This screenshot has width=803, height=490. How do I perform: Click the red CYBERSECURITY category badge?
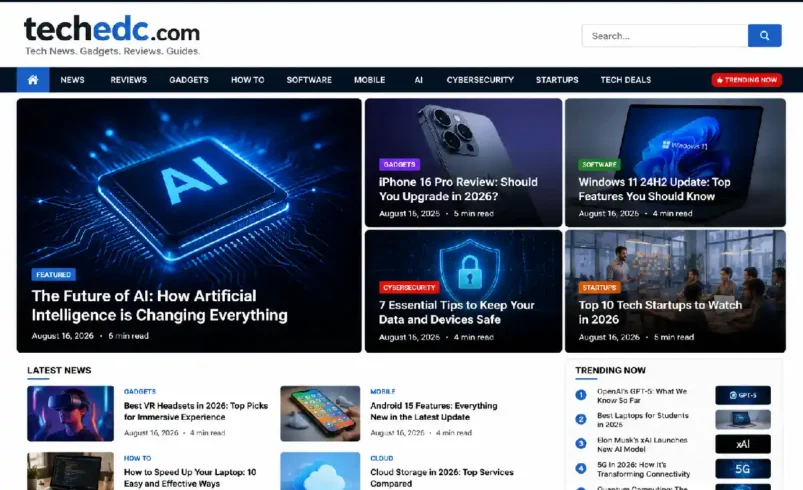tap(409, 288)
